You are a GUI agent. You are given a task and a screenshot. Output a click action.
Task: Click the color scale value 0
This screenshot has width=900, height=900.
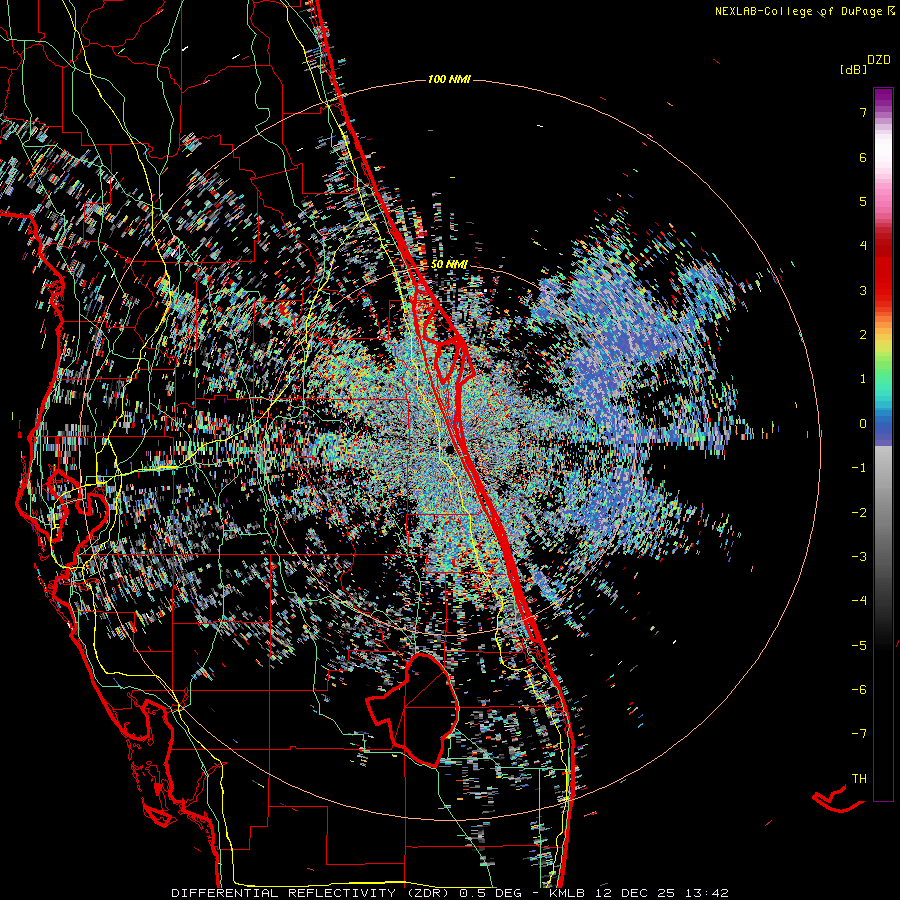(x=863, y=424)
